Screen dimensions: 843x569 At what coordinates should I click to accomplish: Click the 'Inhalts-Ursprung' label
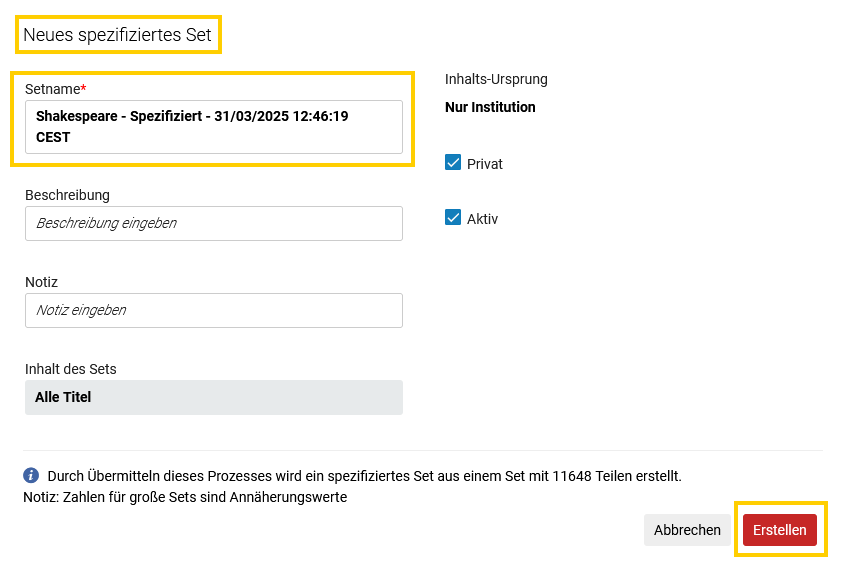pyautogui.click(x=496, y=79)
